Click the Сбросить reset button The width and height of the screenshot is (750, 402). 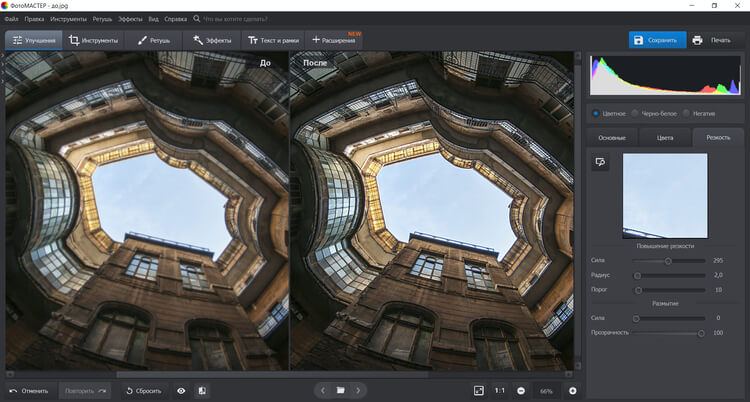point(143,390)
